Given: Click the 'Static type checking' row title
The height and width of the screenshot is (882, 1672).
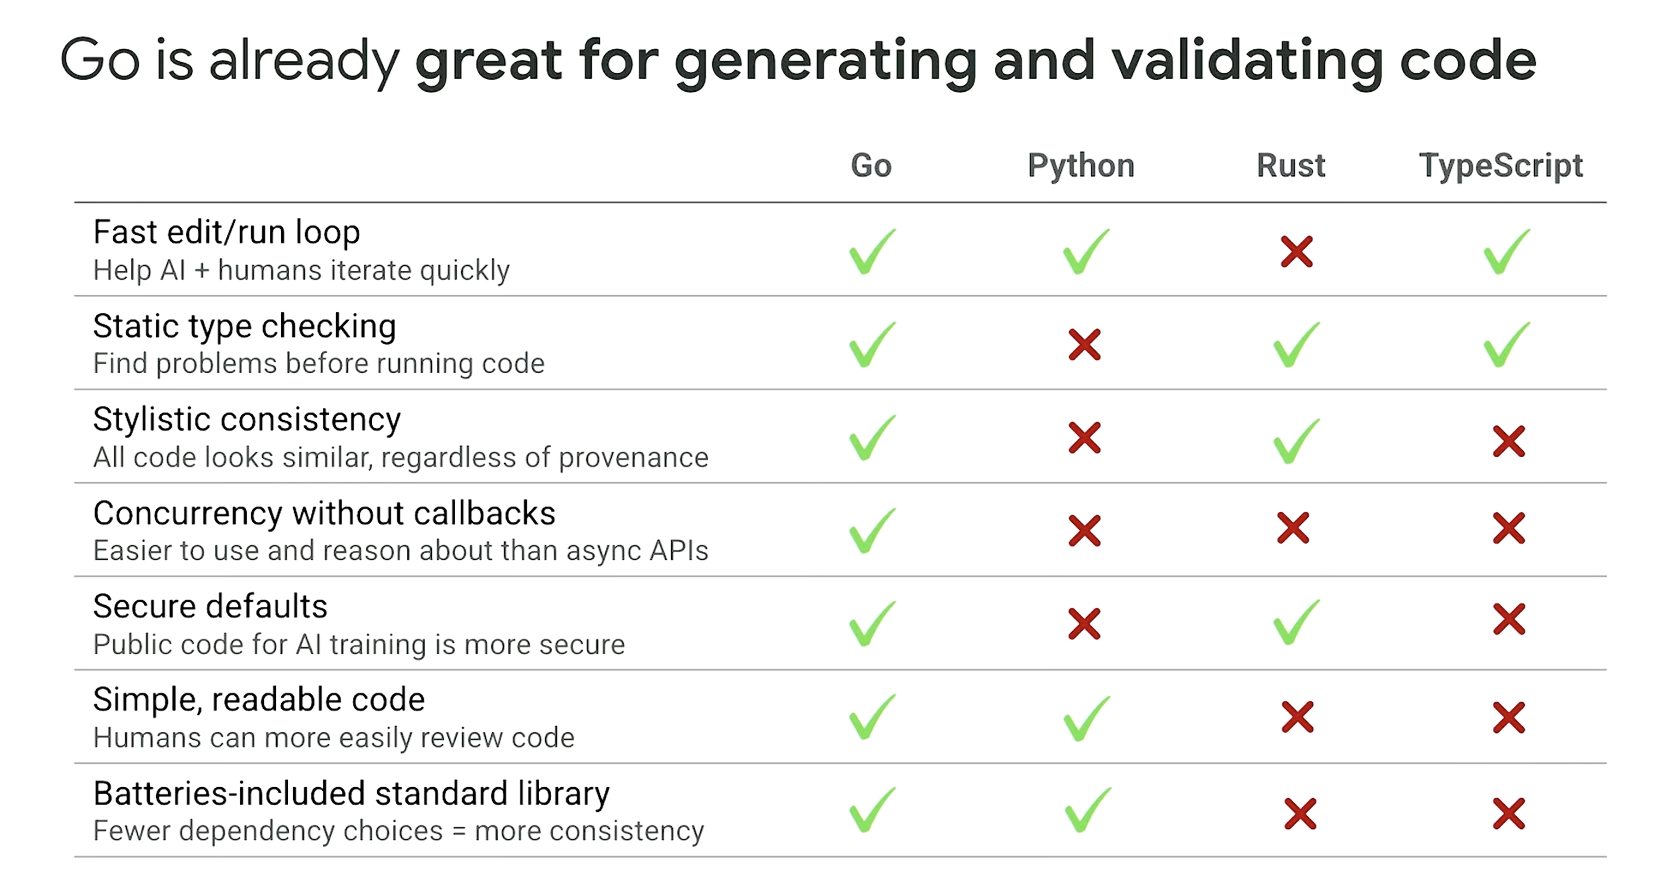Looking at the screenshot, I should point(245,327).
